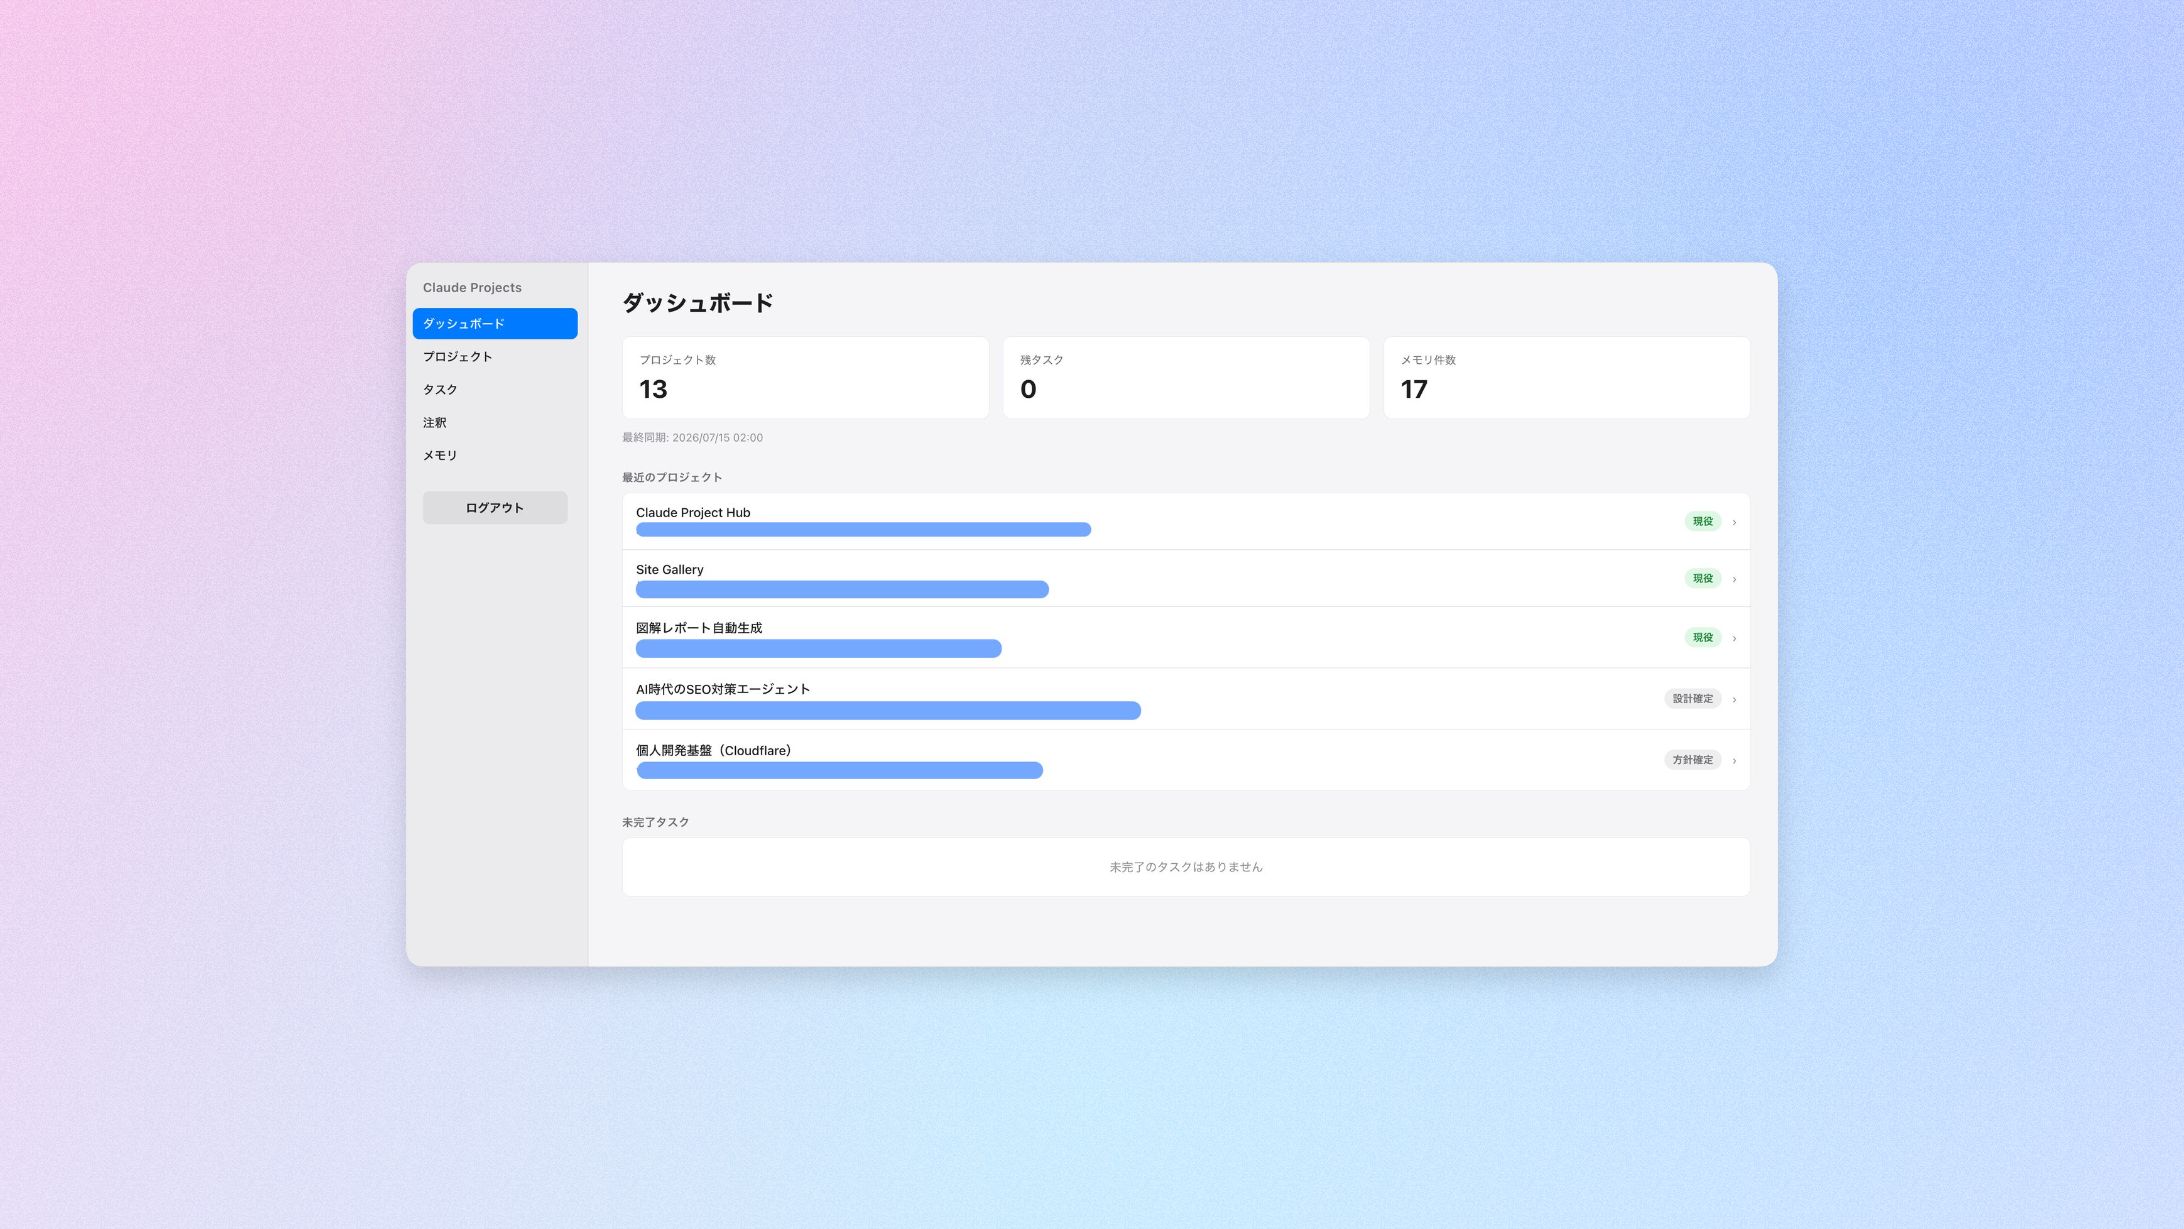Select the 残タスク stat card
2184x1229 pixels.
coord(1186,377)
